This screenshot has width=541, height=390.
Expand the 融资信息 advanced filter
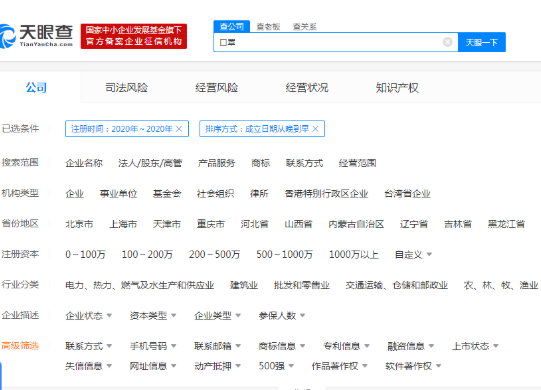pyautogui.click(x=411, y=346)
